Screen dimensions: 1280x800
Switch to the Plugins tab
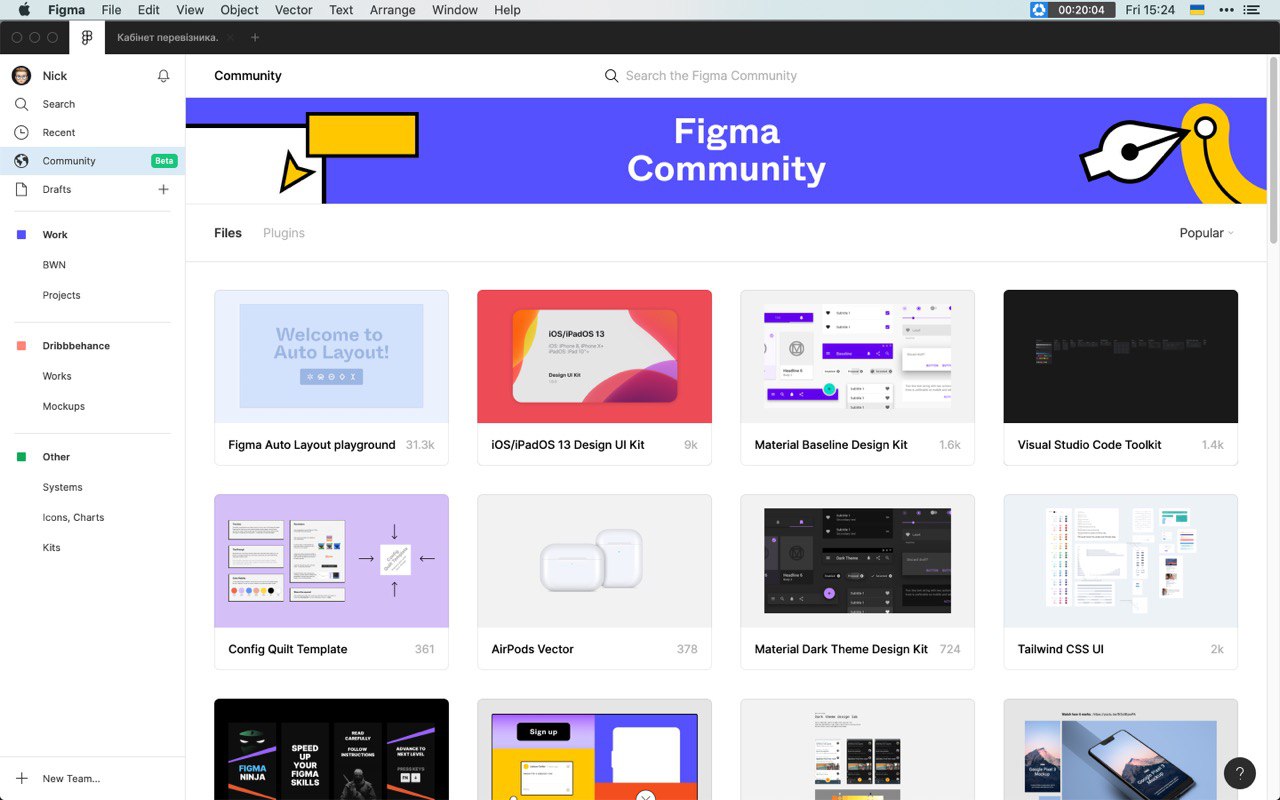pyautogui.click(x=284, y=233)
